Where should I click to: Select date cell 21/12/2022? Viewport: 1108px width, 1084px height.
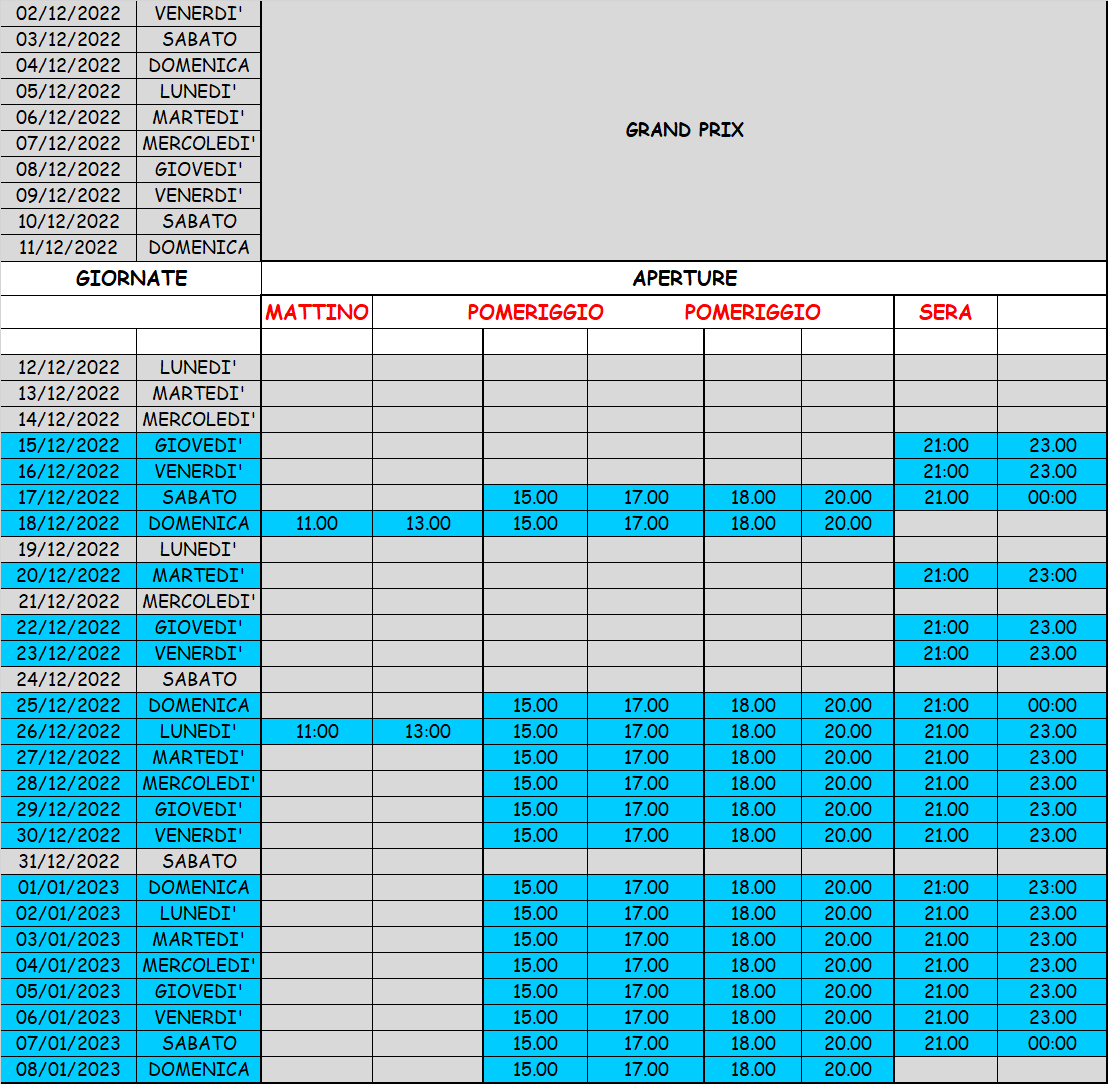(x=68, y=601)
